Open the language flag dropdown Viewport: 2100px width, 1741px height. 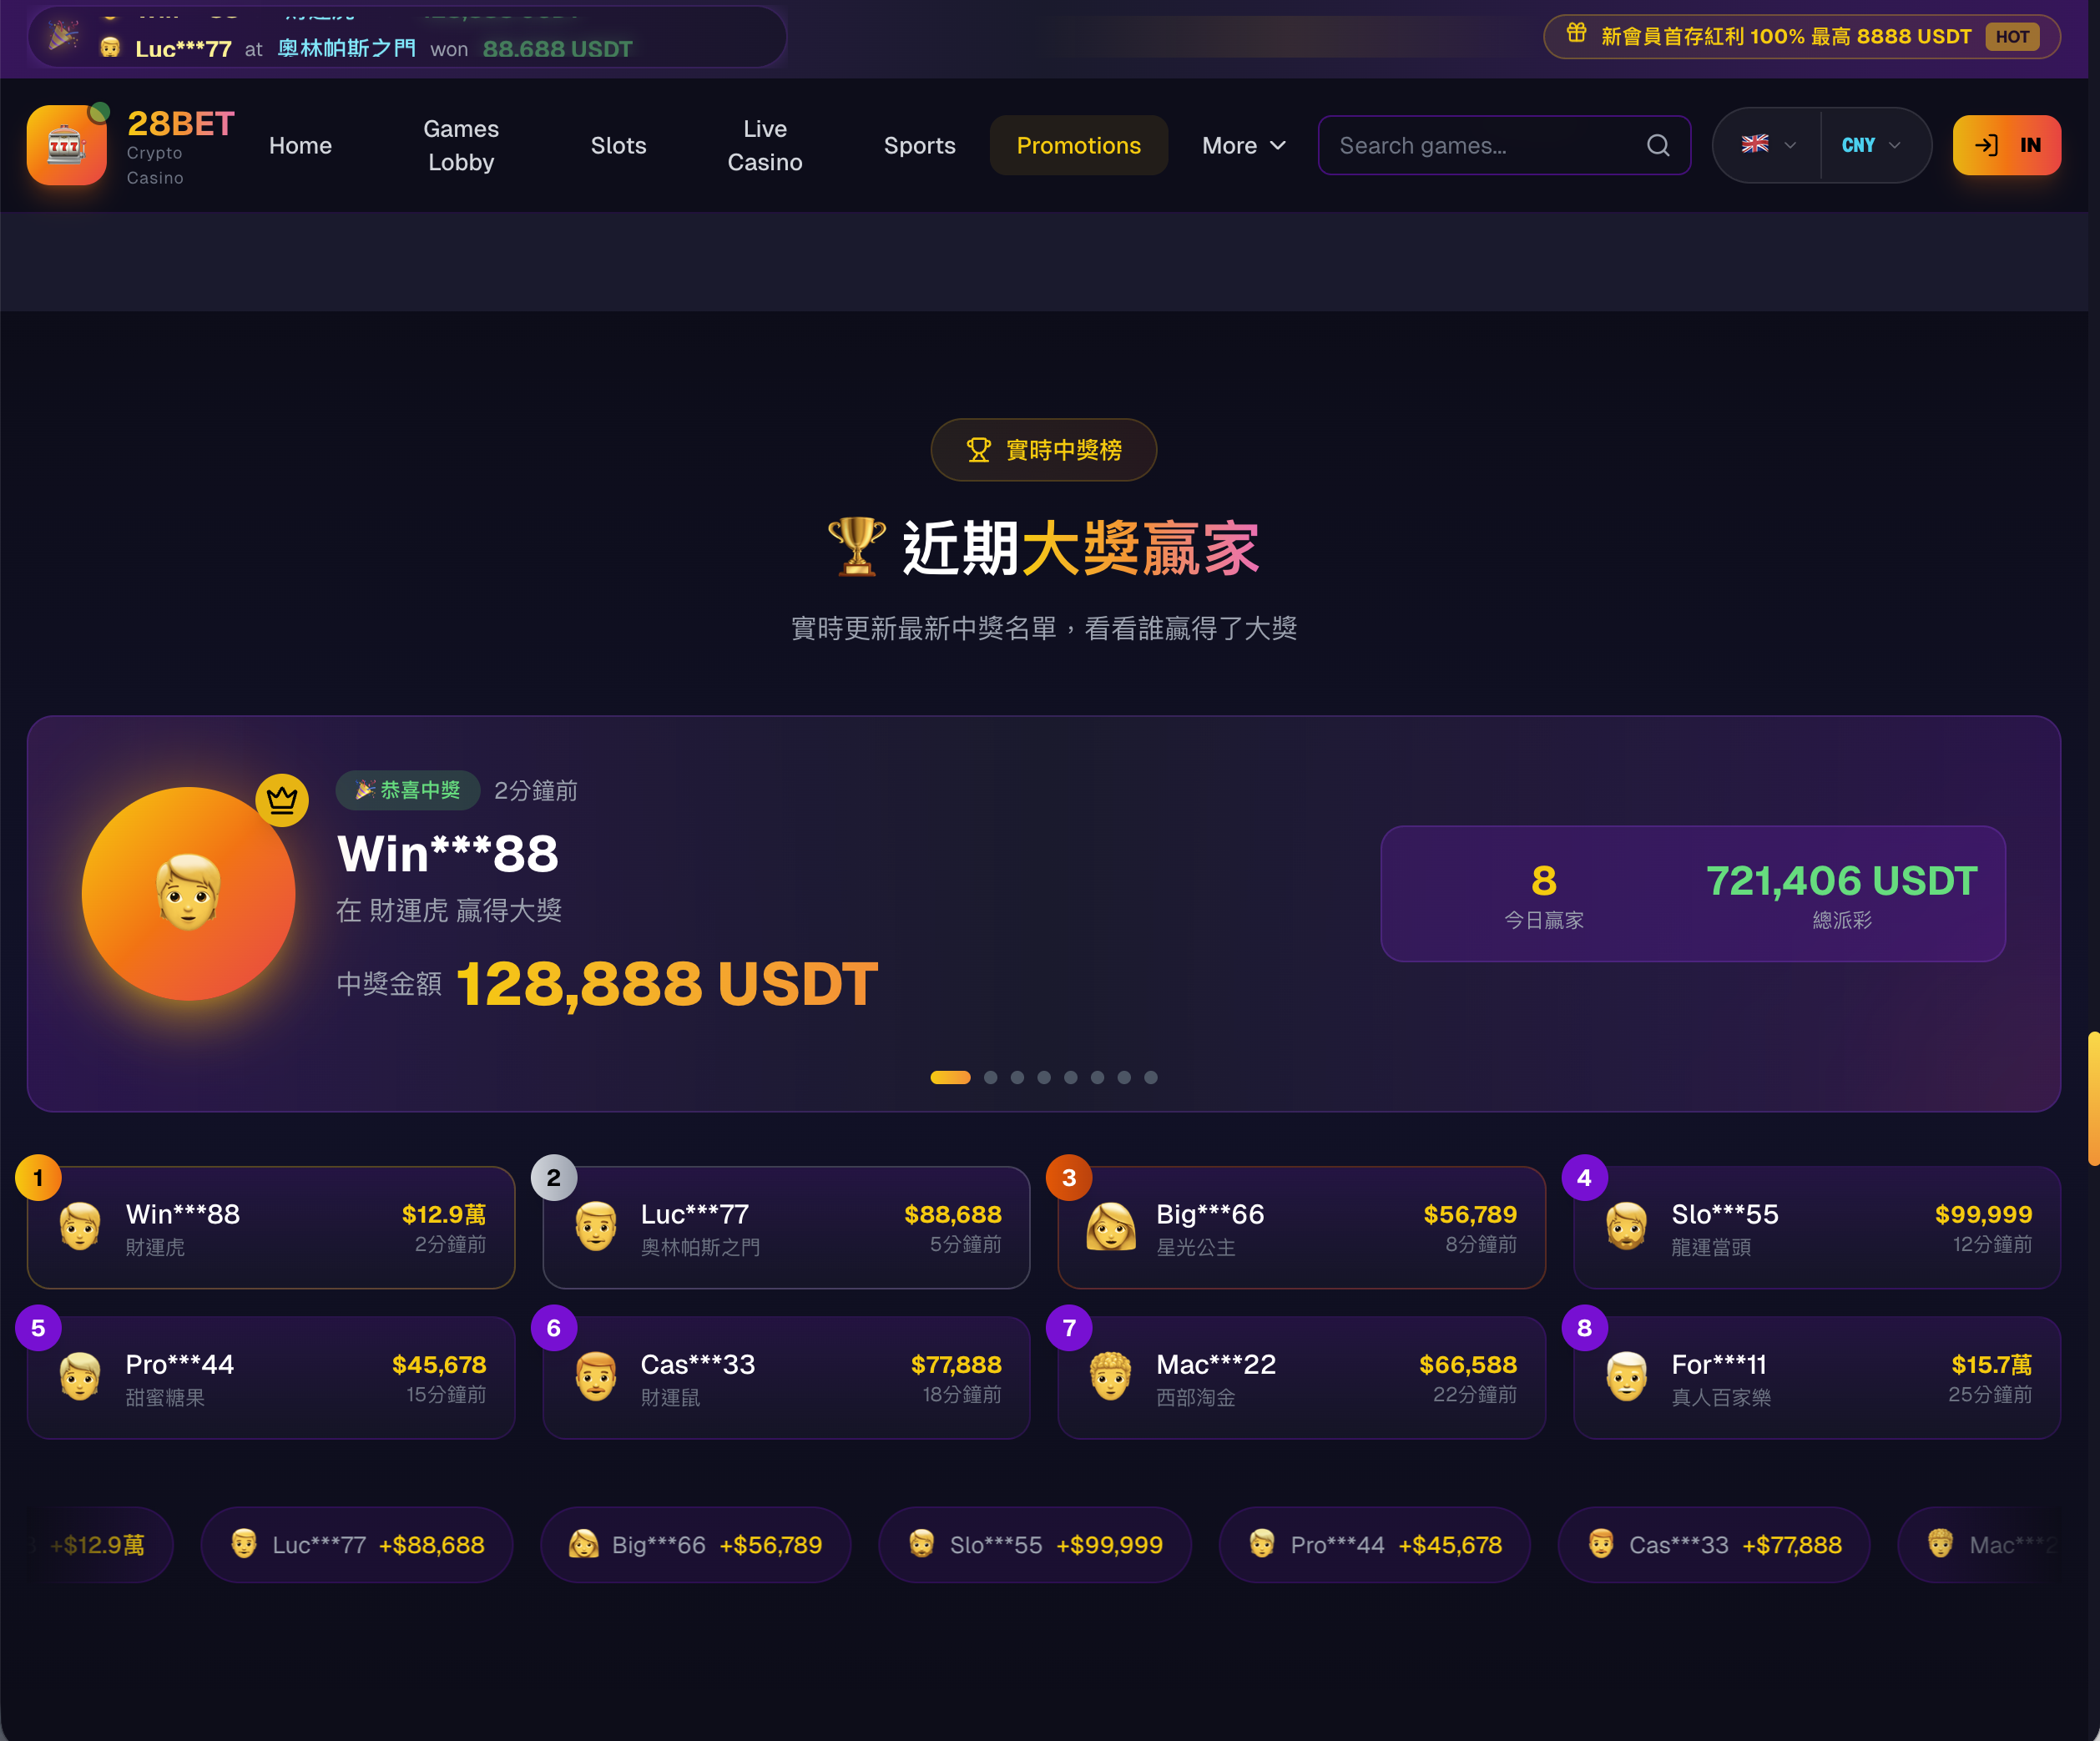coord(1768,145)
